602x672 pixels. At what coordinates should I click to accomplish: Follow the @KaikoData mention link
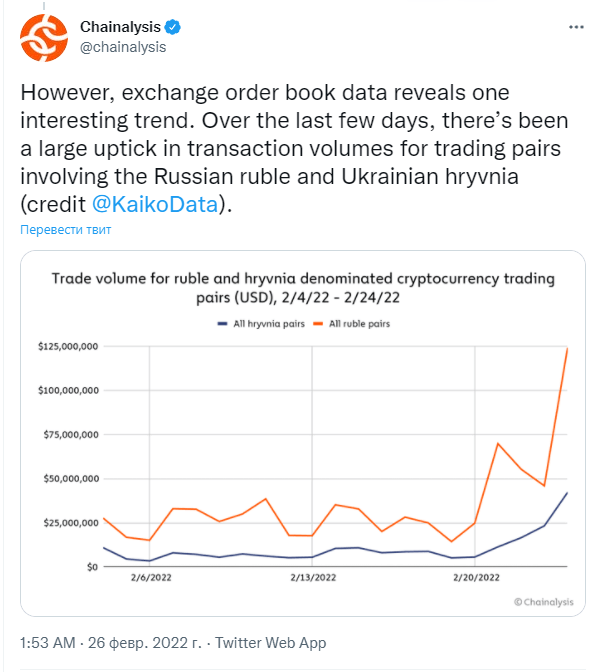pyautogui.click(x=155, y=204)
